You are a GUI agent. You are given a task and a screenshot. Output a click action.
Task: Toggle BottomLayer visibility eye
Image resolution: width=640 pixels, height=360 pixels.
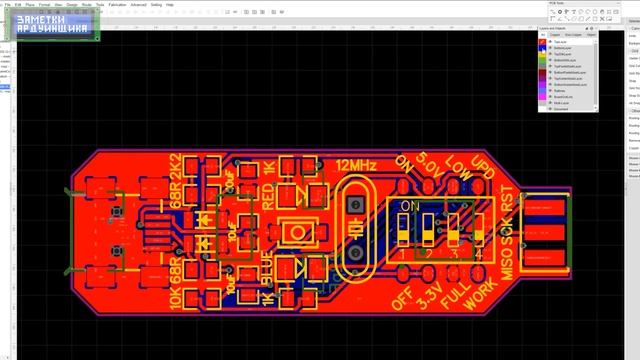point(550,48)
